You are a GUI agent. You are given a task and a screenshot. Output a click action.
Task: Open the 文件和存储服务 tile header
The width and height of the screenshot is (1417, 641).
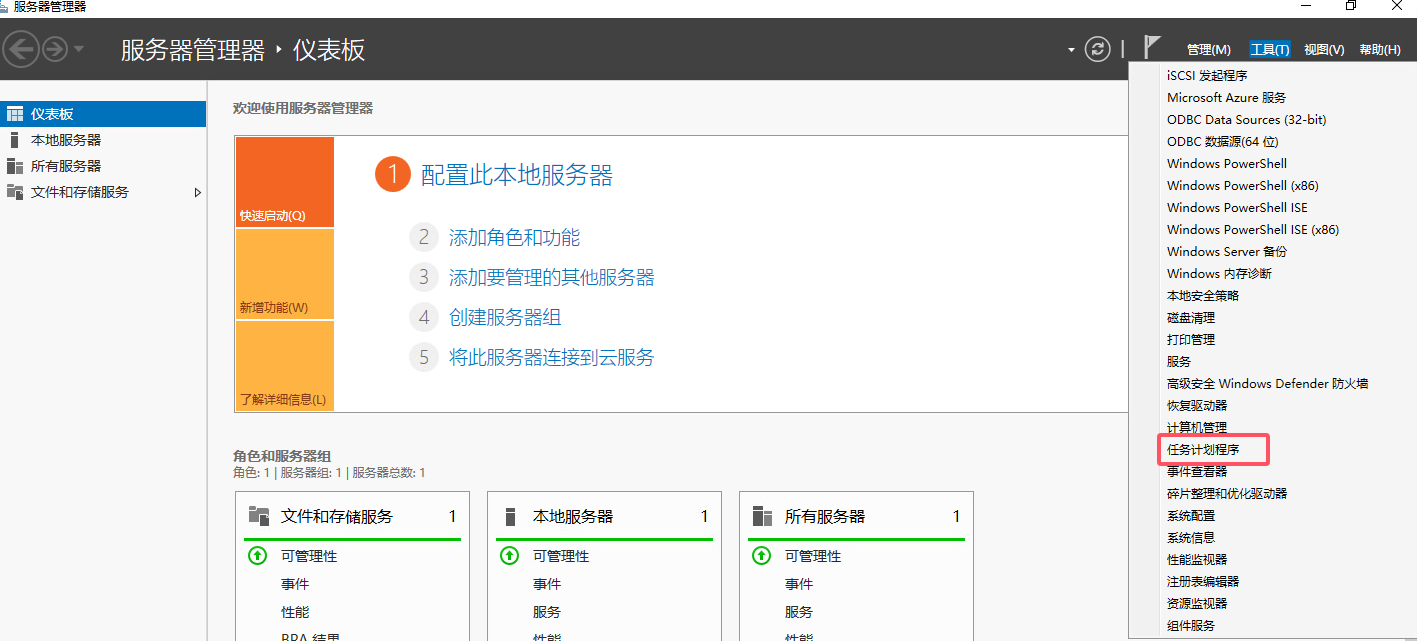pyautogui.click(x=352, y=516)
